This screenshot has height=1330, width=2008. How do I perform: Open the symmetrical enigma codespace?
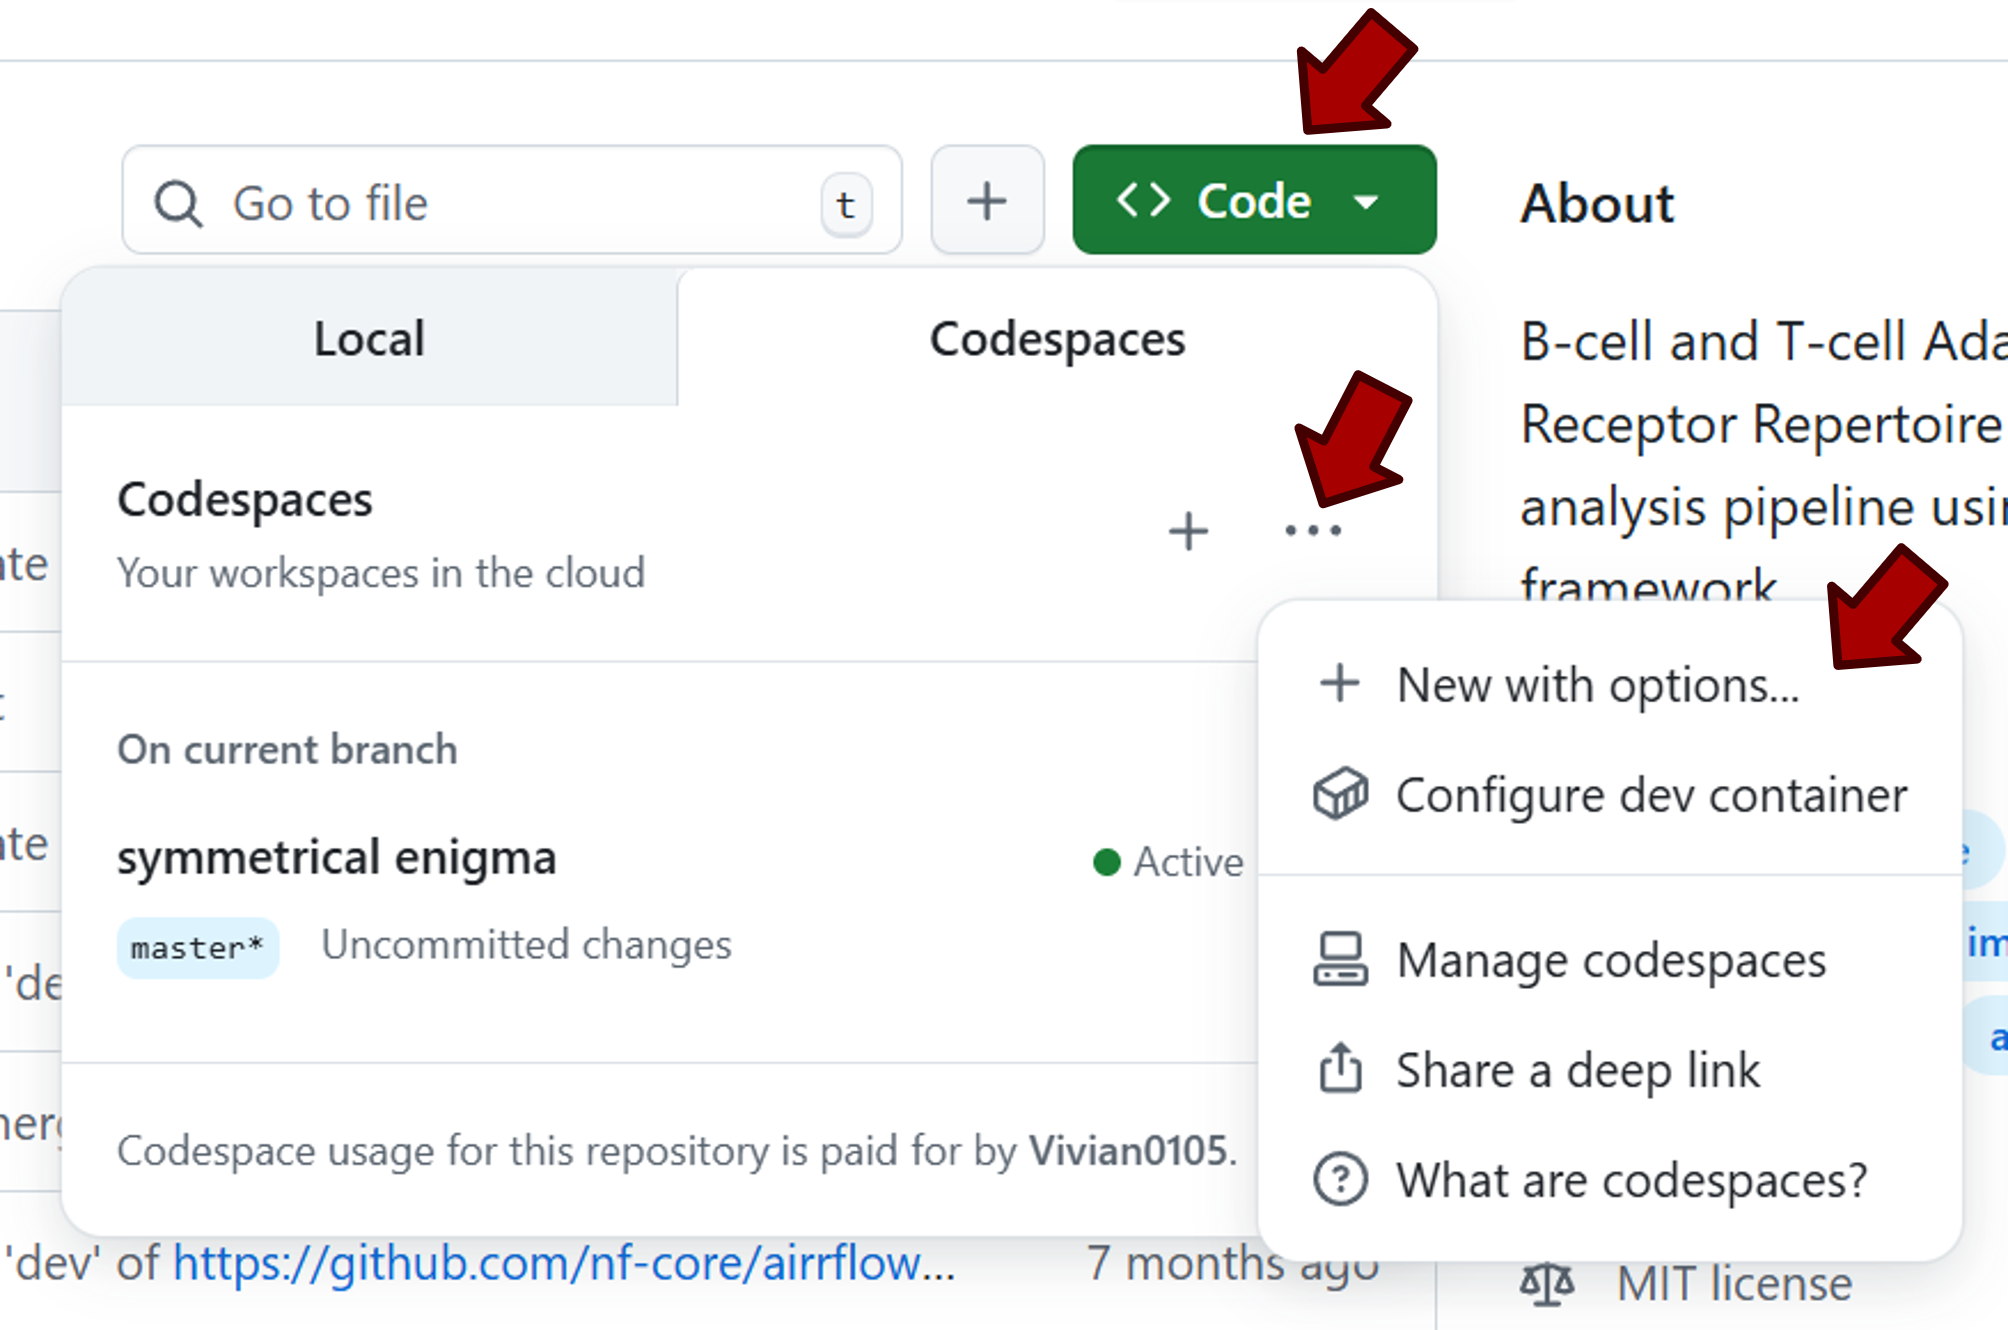pos(336,858)
